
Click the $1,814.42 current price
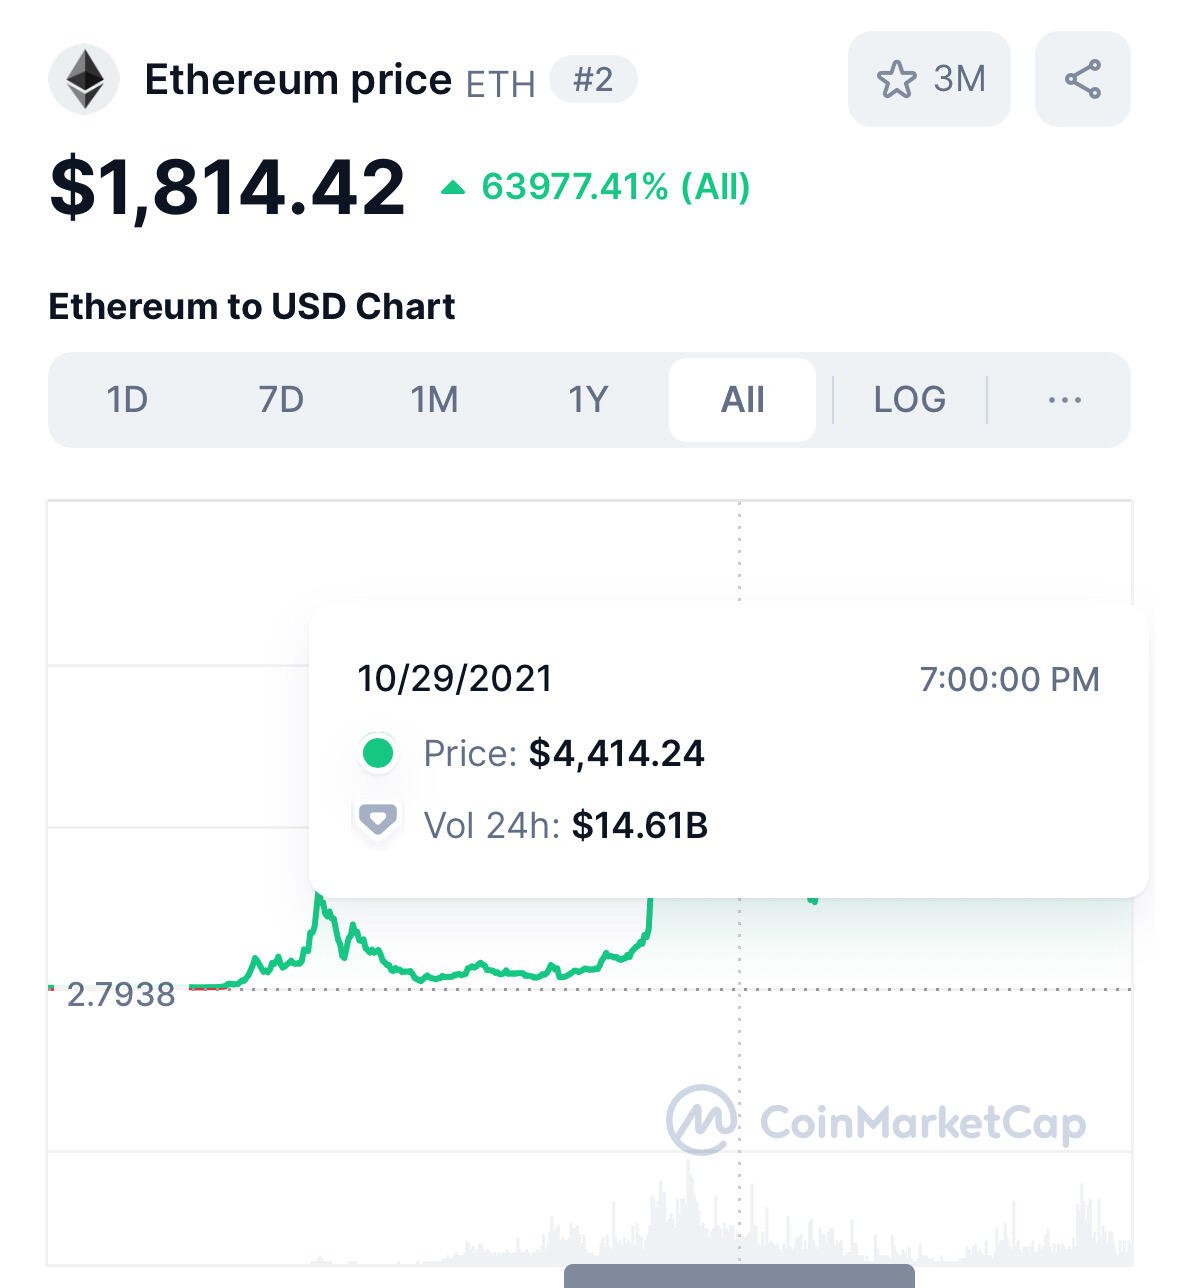click(228, 187)
